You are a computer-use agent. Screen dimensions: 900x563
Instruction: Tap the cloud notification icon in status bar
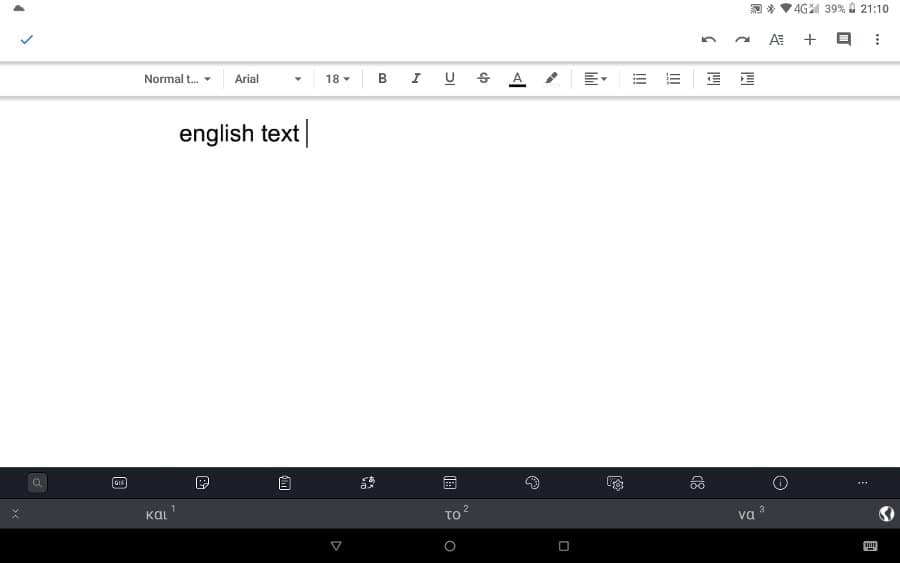coord(18,8)
